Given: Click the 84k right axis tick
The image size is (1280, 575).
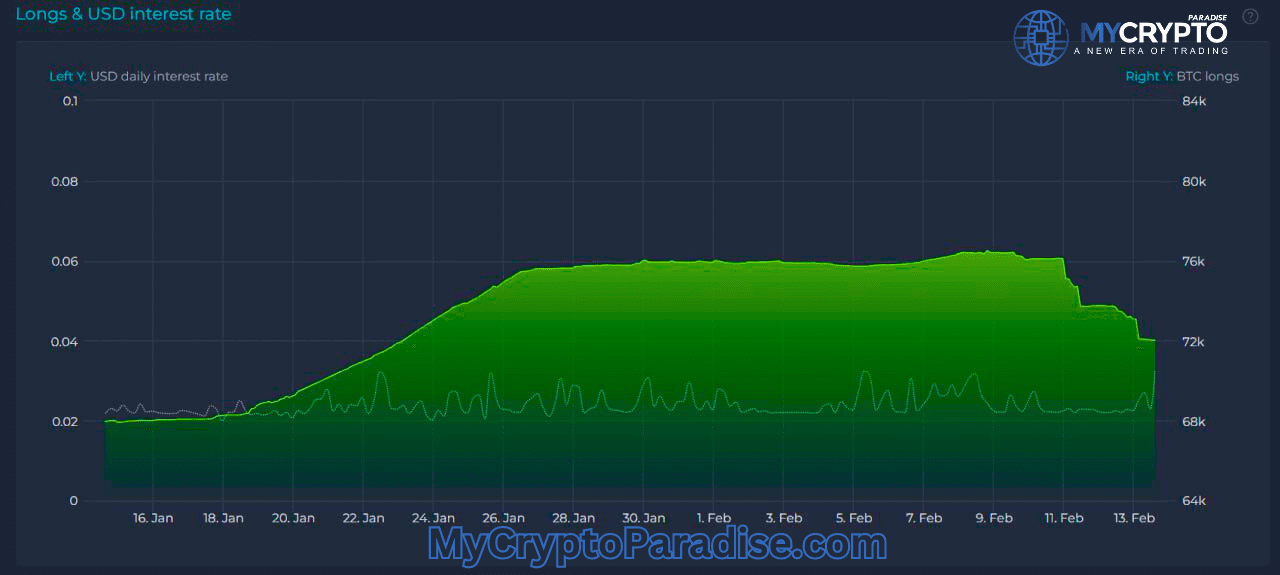Looking at the screenshot, I should pyautogui.click(x=1194, y=101).
